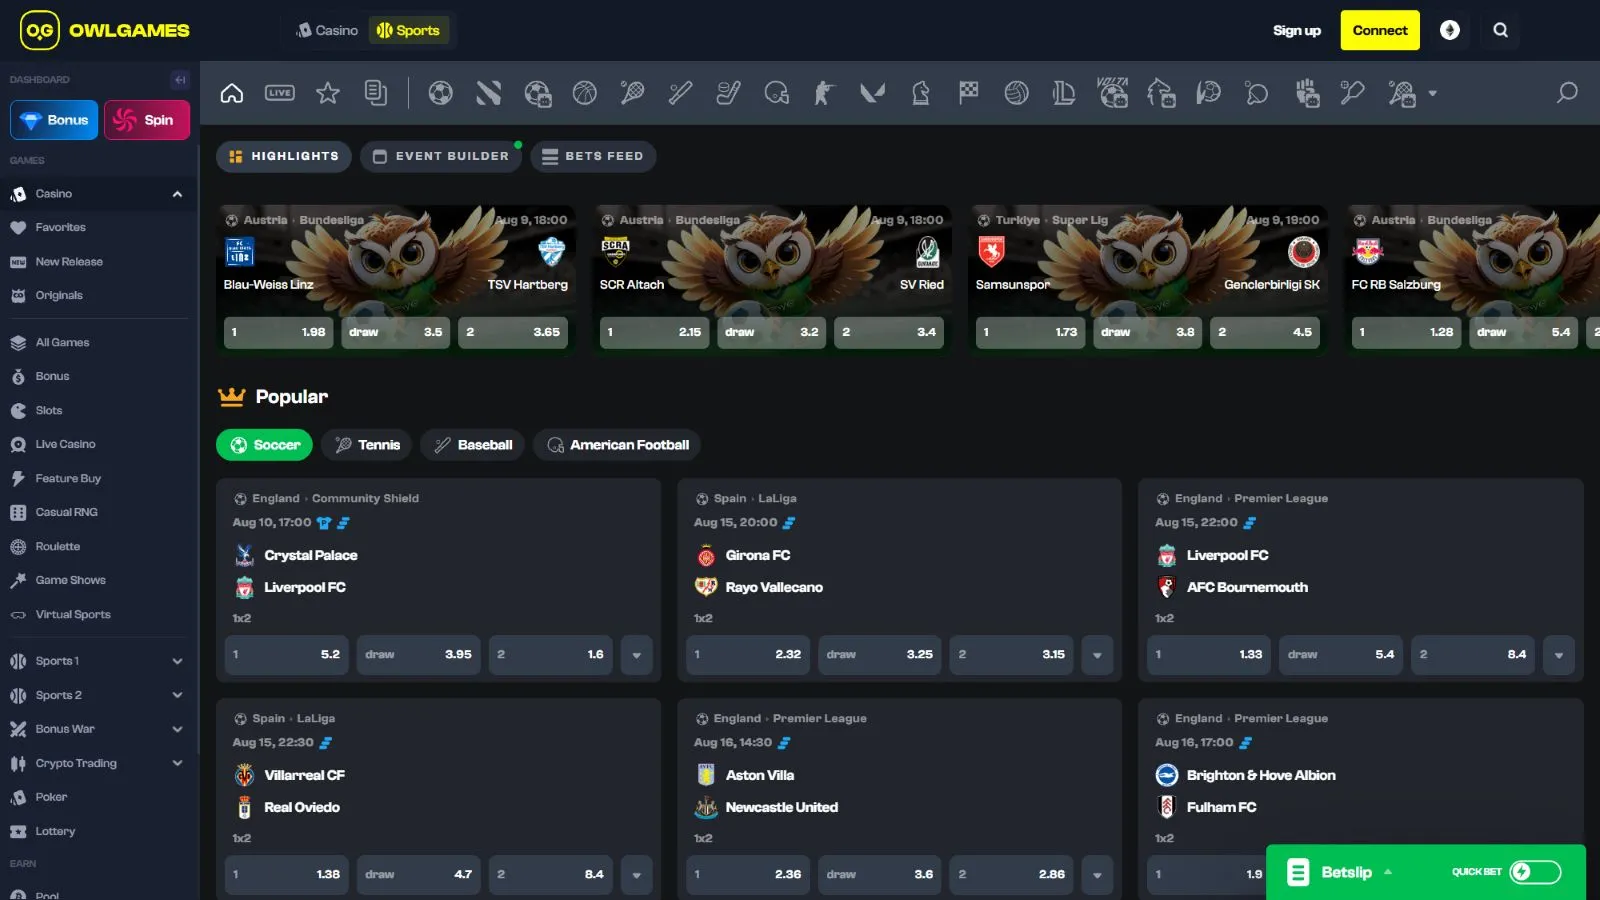Show live events via LIVE icon

pos(280,93)
